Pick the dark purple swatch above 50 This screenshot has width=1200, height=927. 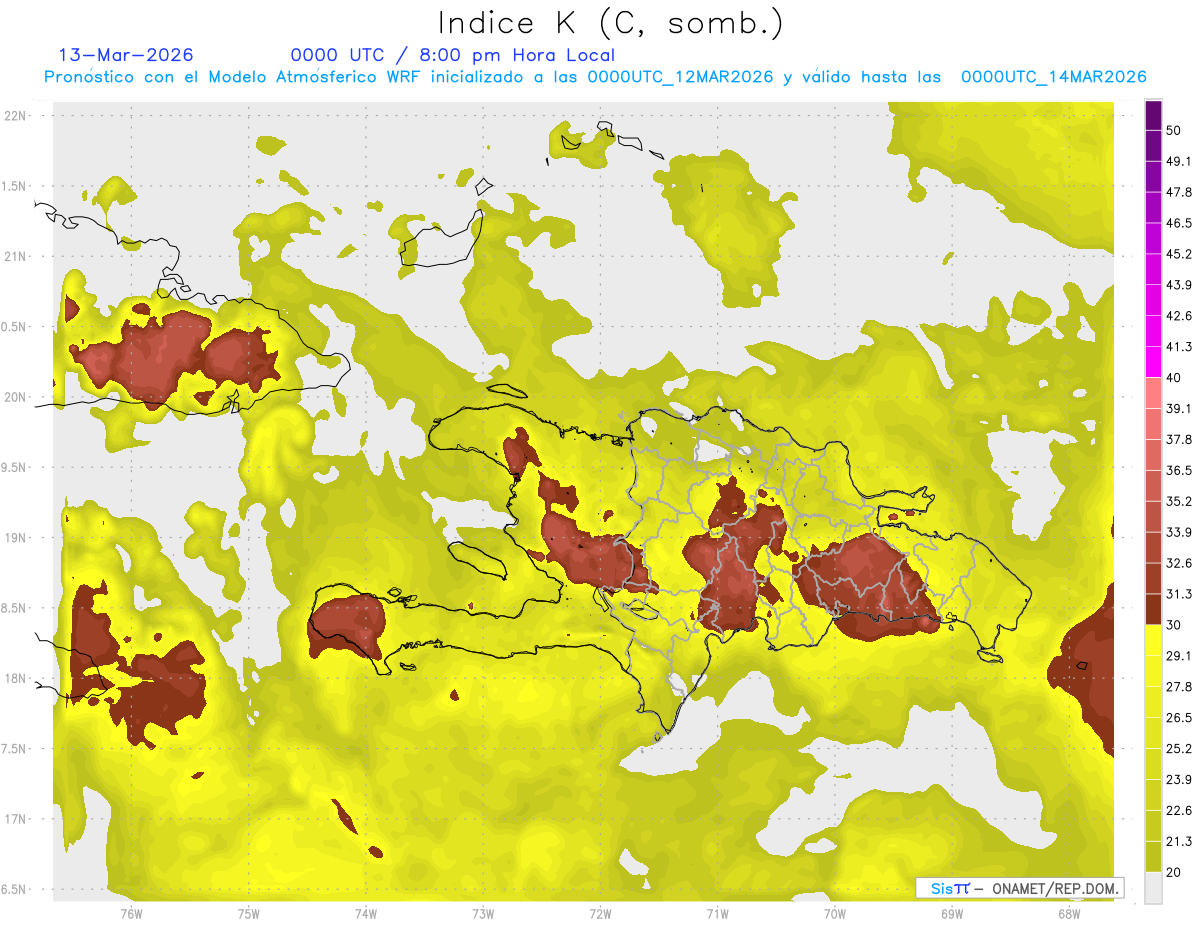1153,115
